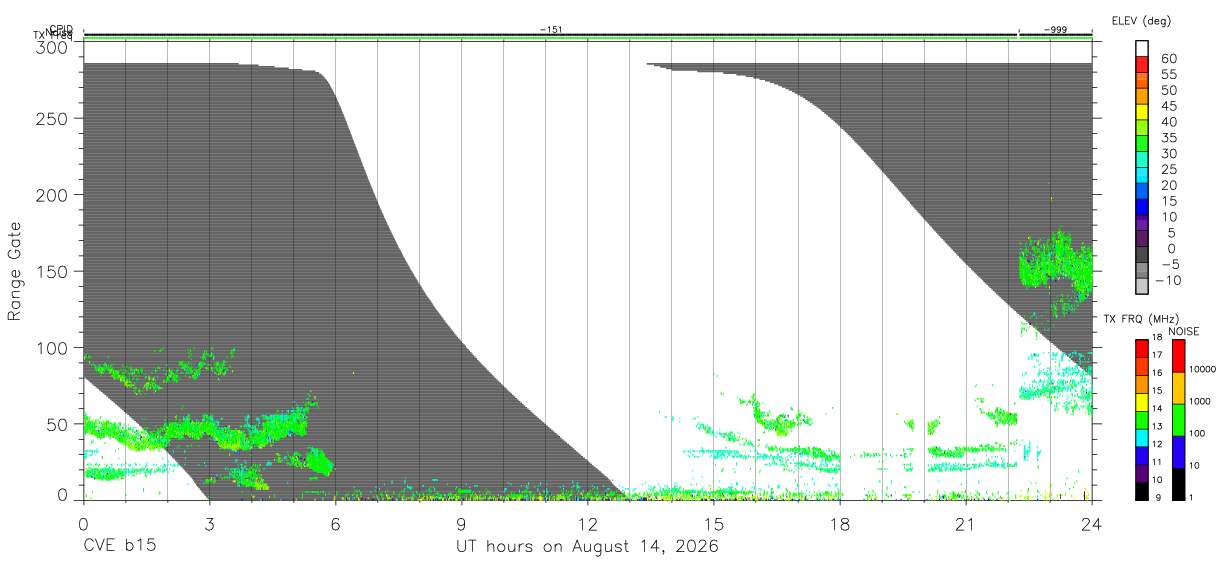
Task: Click the x-axis tick label '24'
Action: point(1091,524)
